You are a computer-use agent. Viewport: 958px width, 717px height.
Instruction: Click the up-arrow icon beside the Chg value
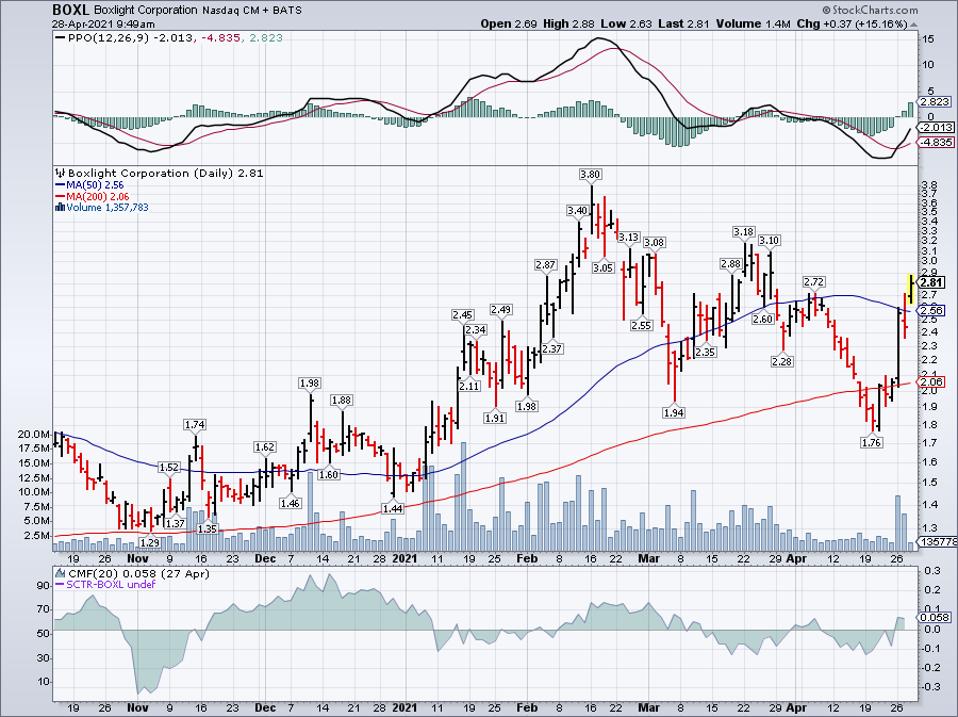[913, 24]
